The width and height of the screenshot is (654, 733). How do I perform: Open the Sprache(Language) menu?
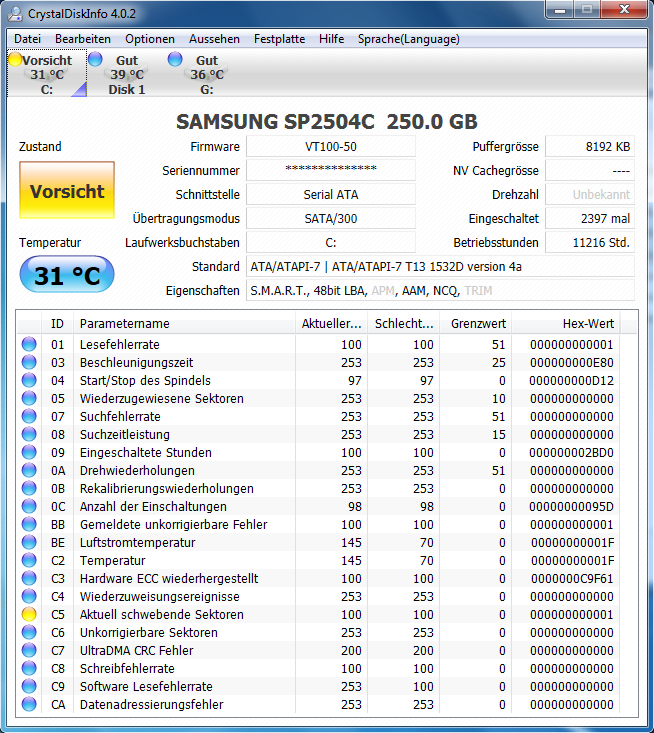409,39
